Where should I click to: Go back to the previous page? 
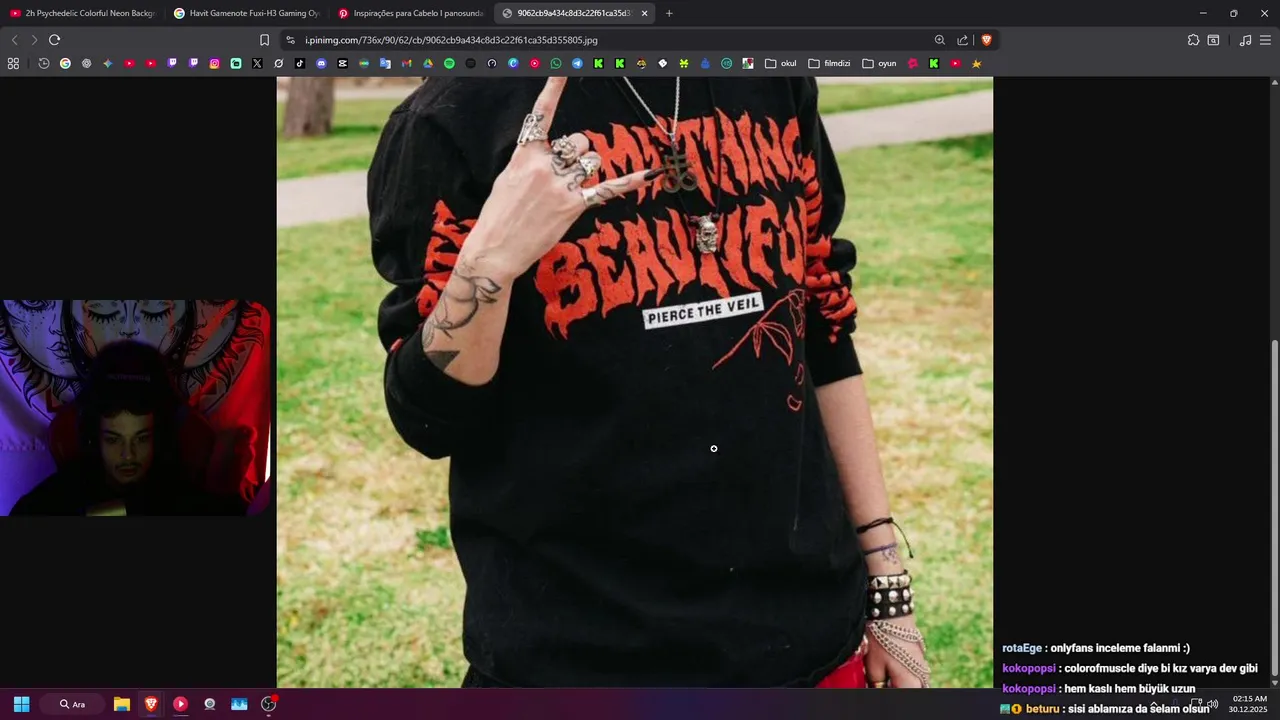pyautogui.click(x=14, y=40)
